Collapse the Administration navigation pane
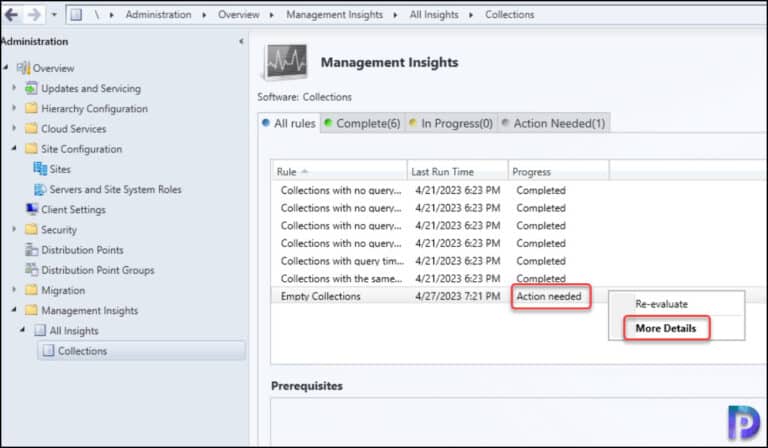 pyautogui.click(x=241, y=42)
